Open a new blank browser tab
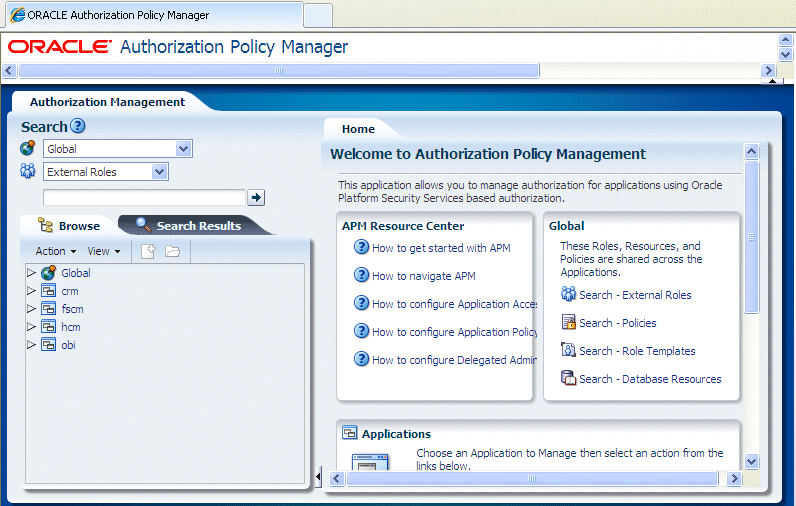The width and height of the screenshot is (796, 506). click(318, 15)
